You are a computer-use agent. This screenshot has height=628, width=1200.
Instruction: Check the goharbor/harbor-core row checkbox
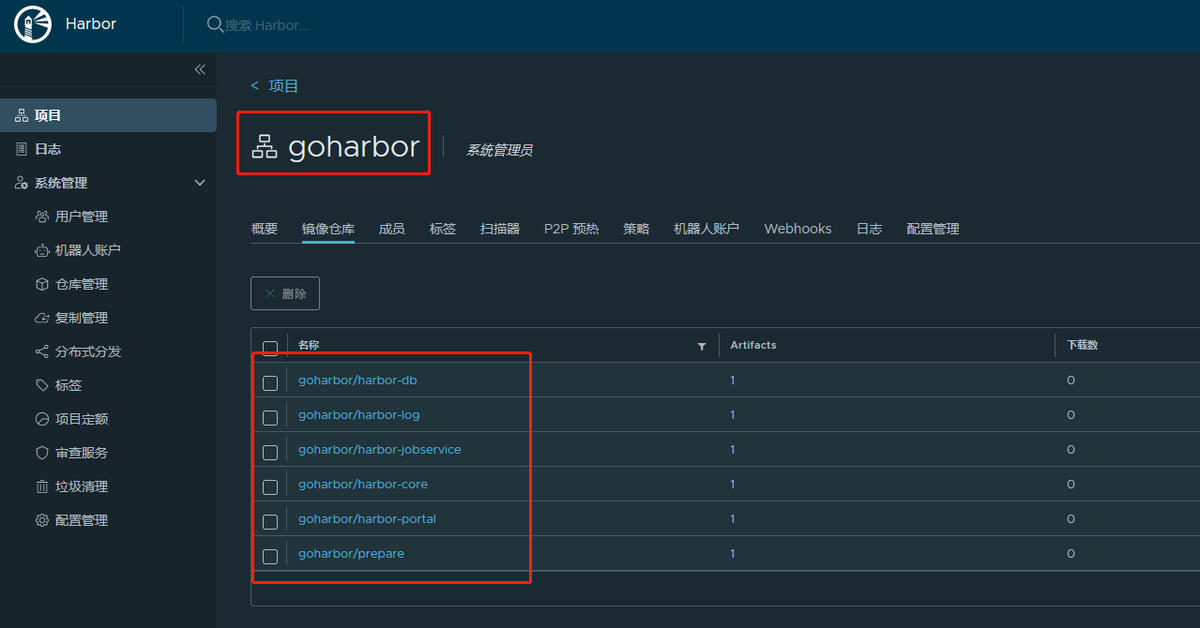[270, 487]
